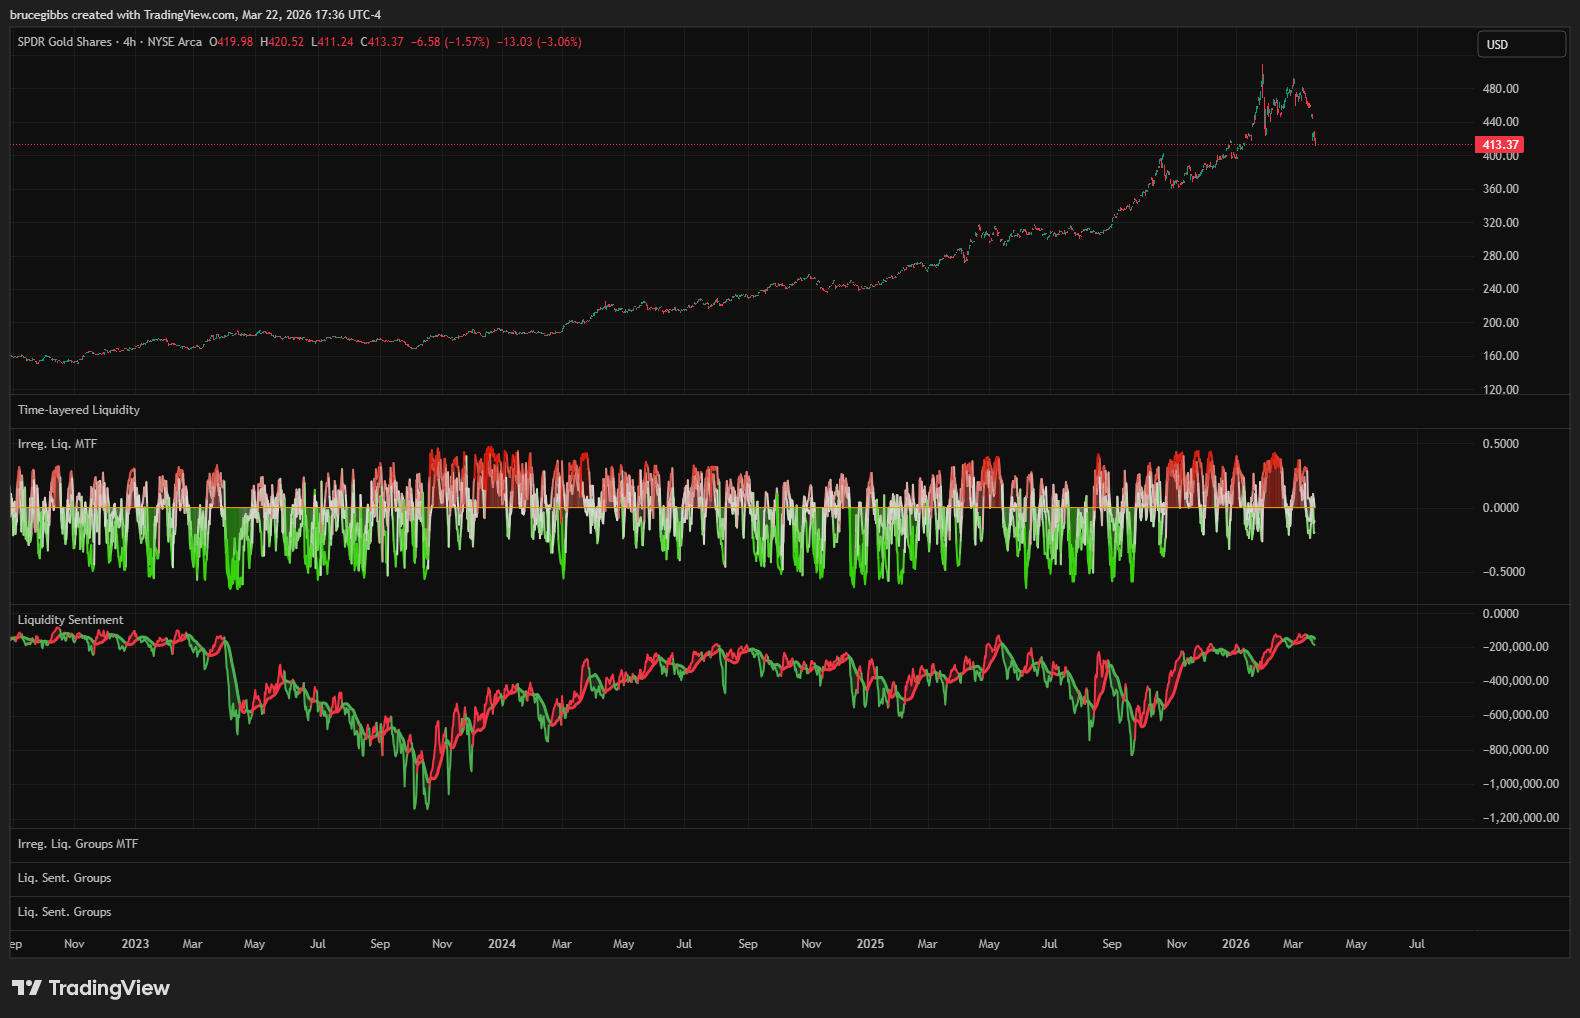Click the brucegibbs attribution header text
Image resolution: width=1580 pixels, height=1018 pixels.
point(195,15)
